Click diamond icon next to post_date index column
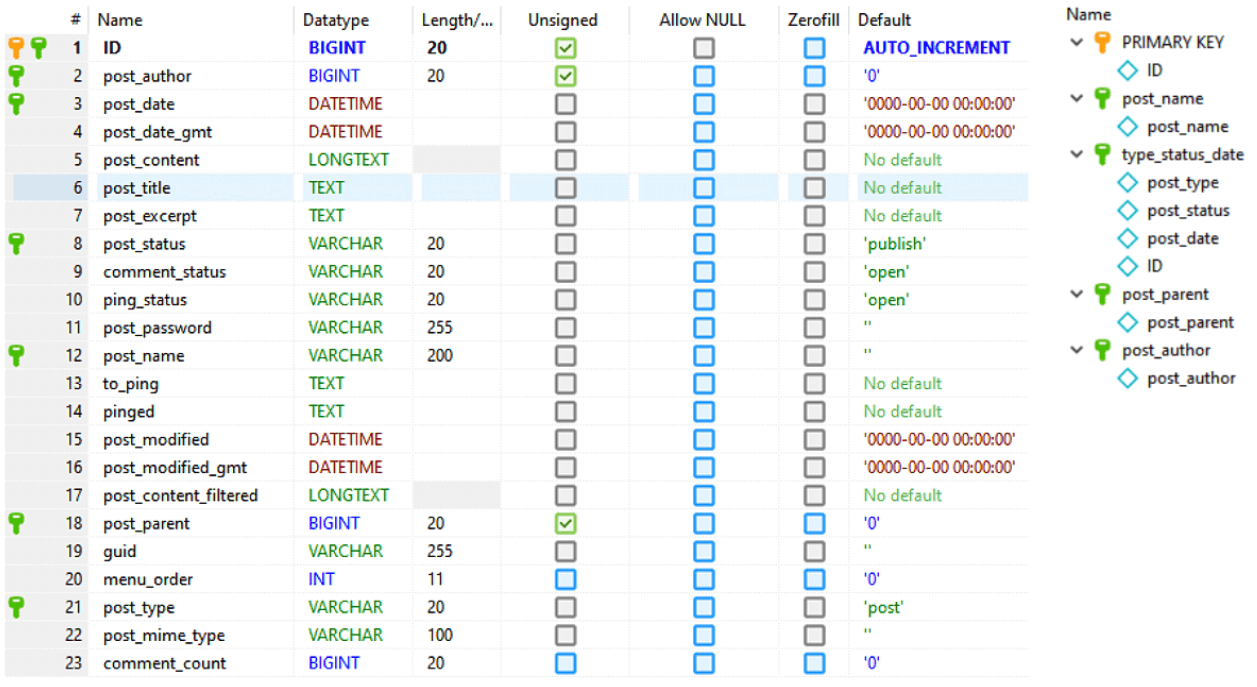 (1128, 238)
